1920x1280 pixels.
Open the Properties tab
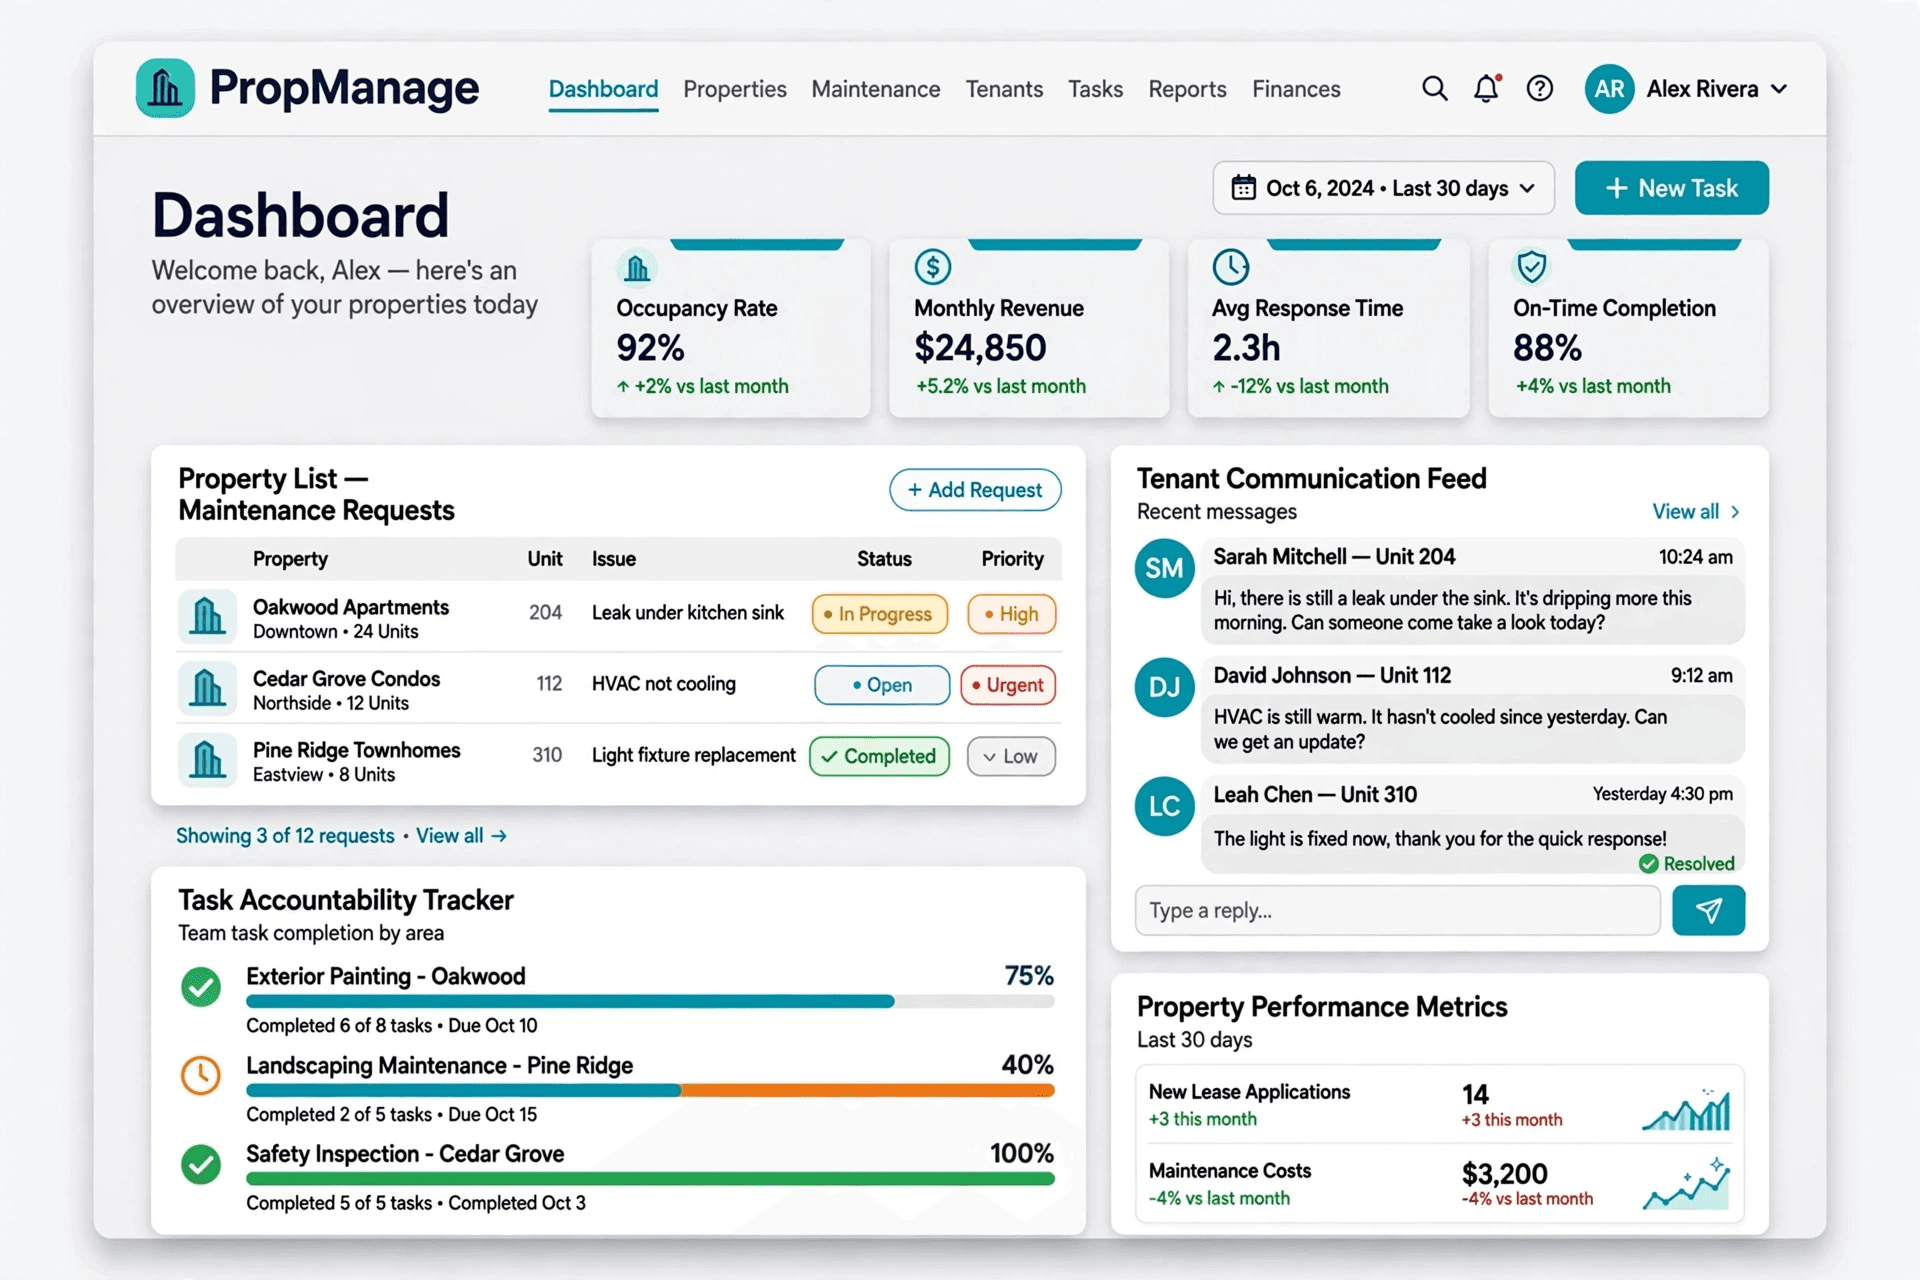pos(735,89)
